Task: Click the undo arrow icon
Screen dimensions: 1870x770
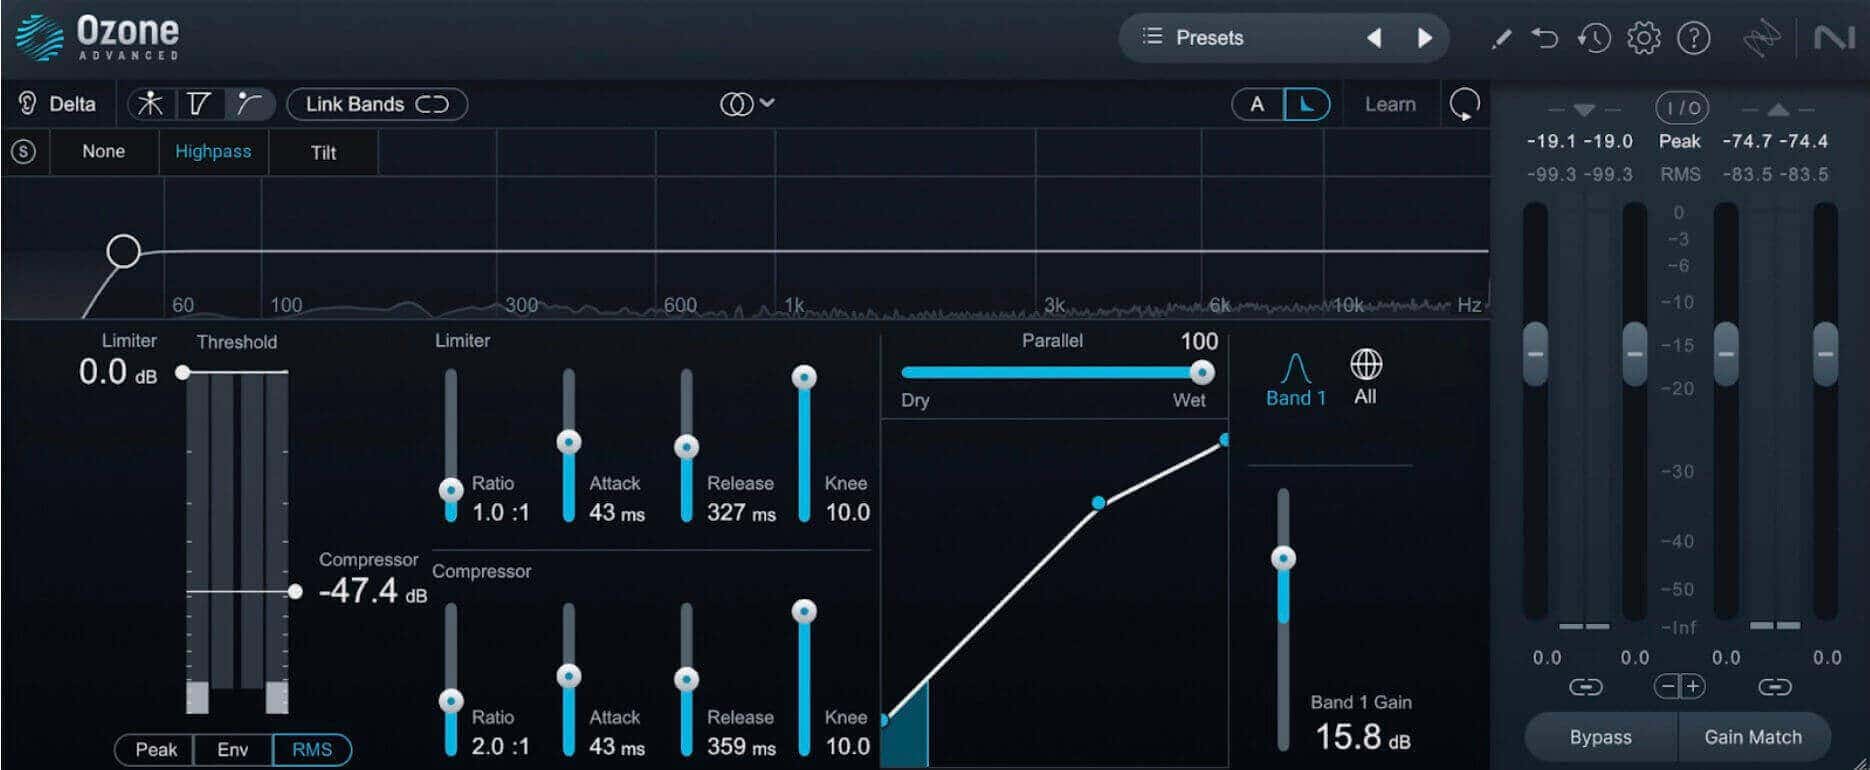Action: tap(1545, 39)
